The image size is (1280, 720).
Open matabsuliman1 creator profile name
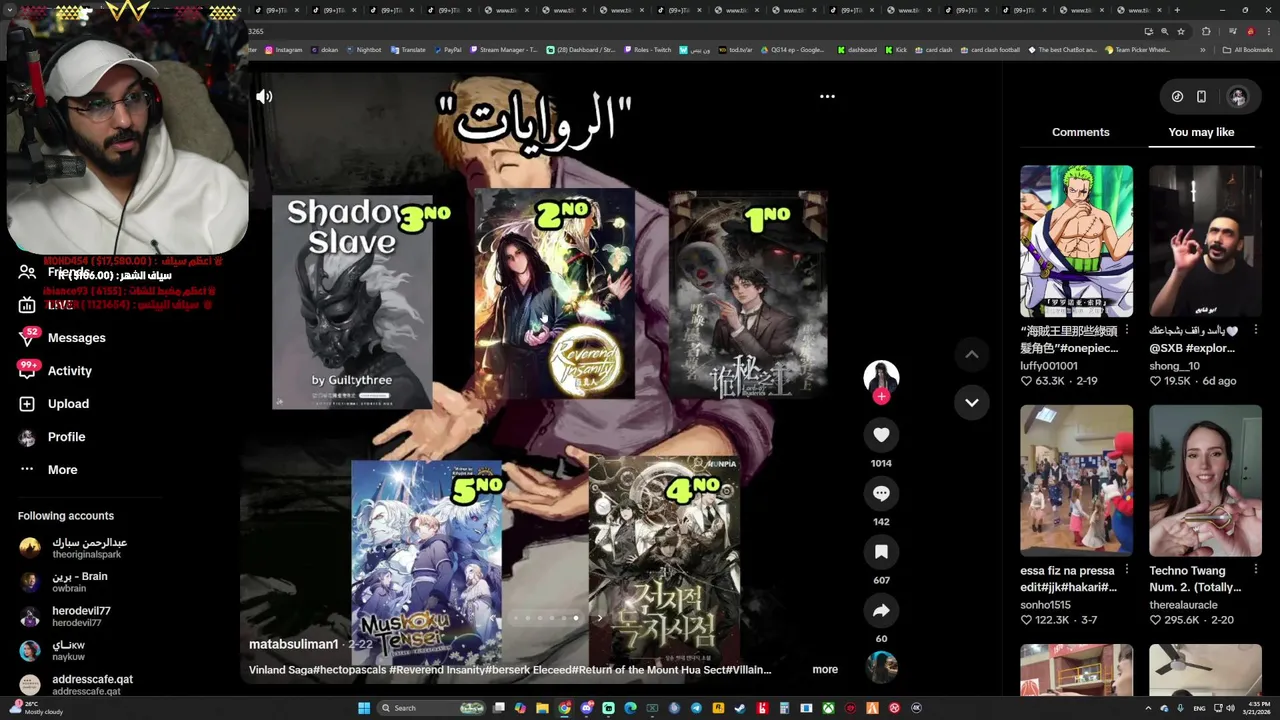pos(294,644)
